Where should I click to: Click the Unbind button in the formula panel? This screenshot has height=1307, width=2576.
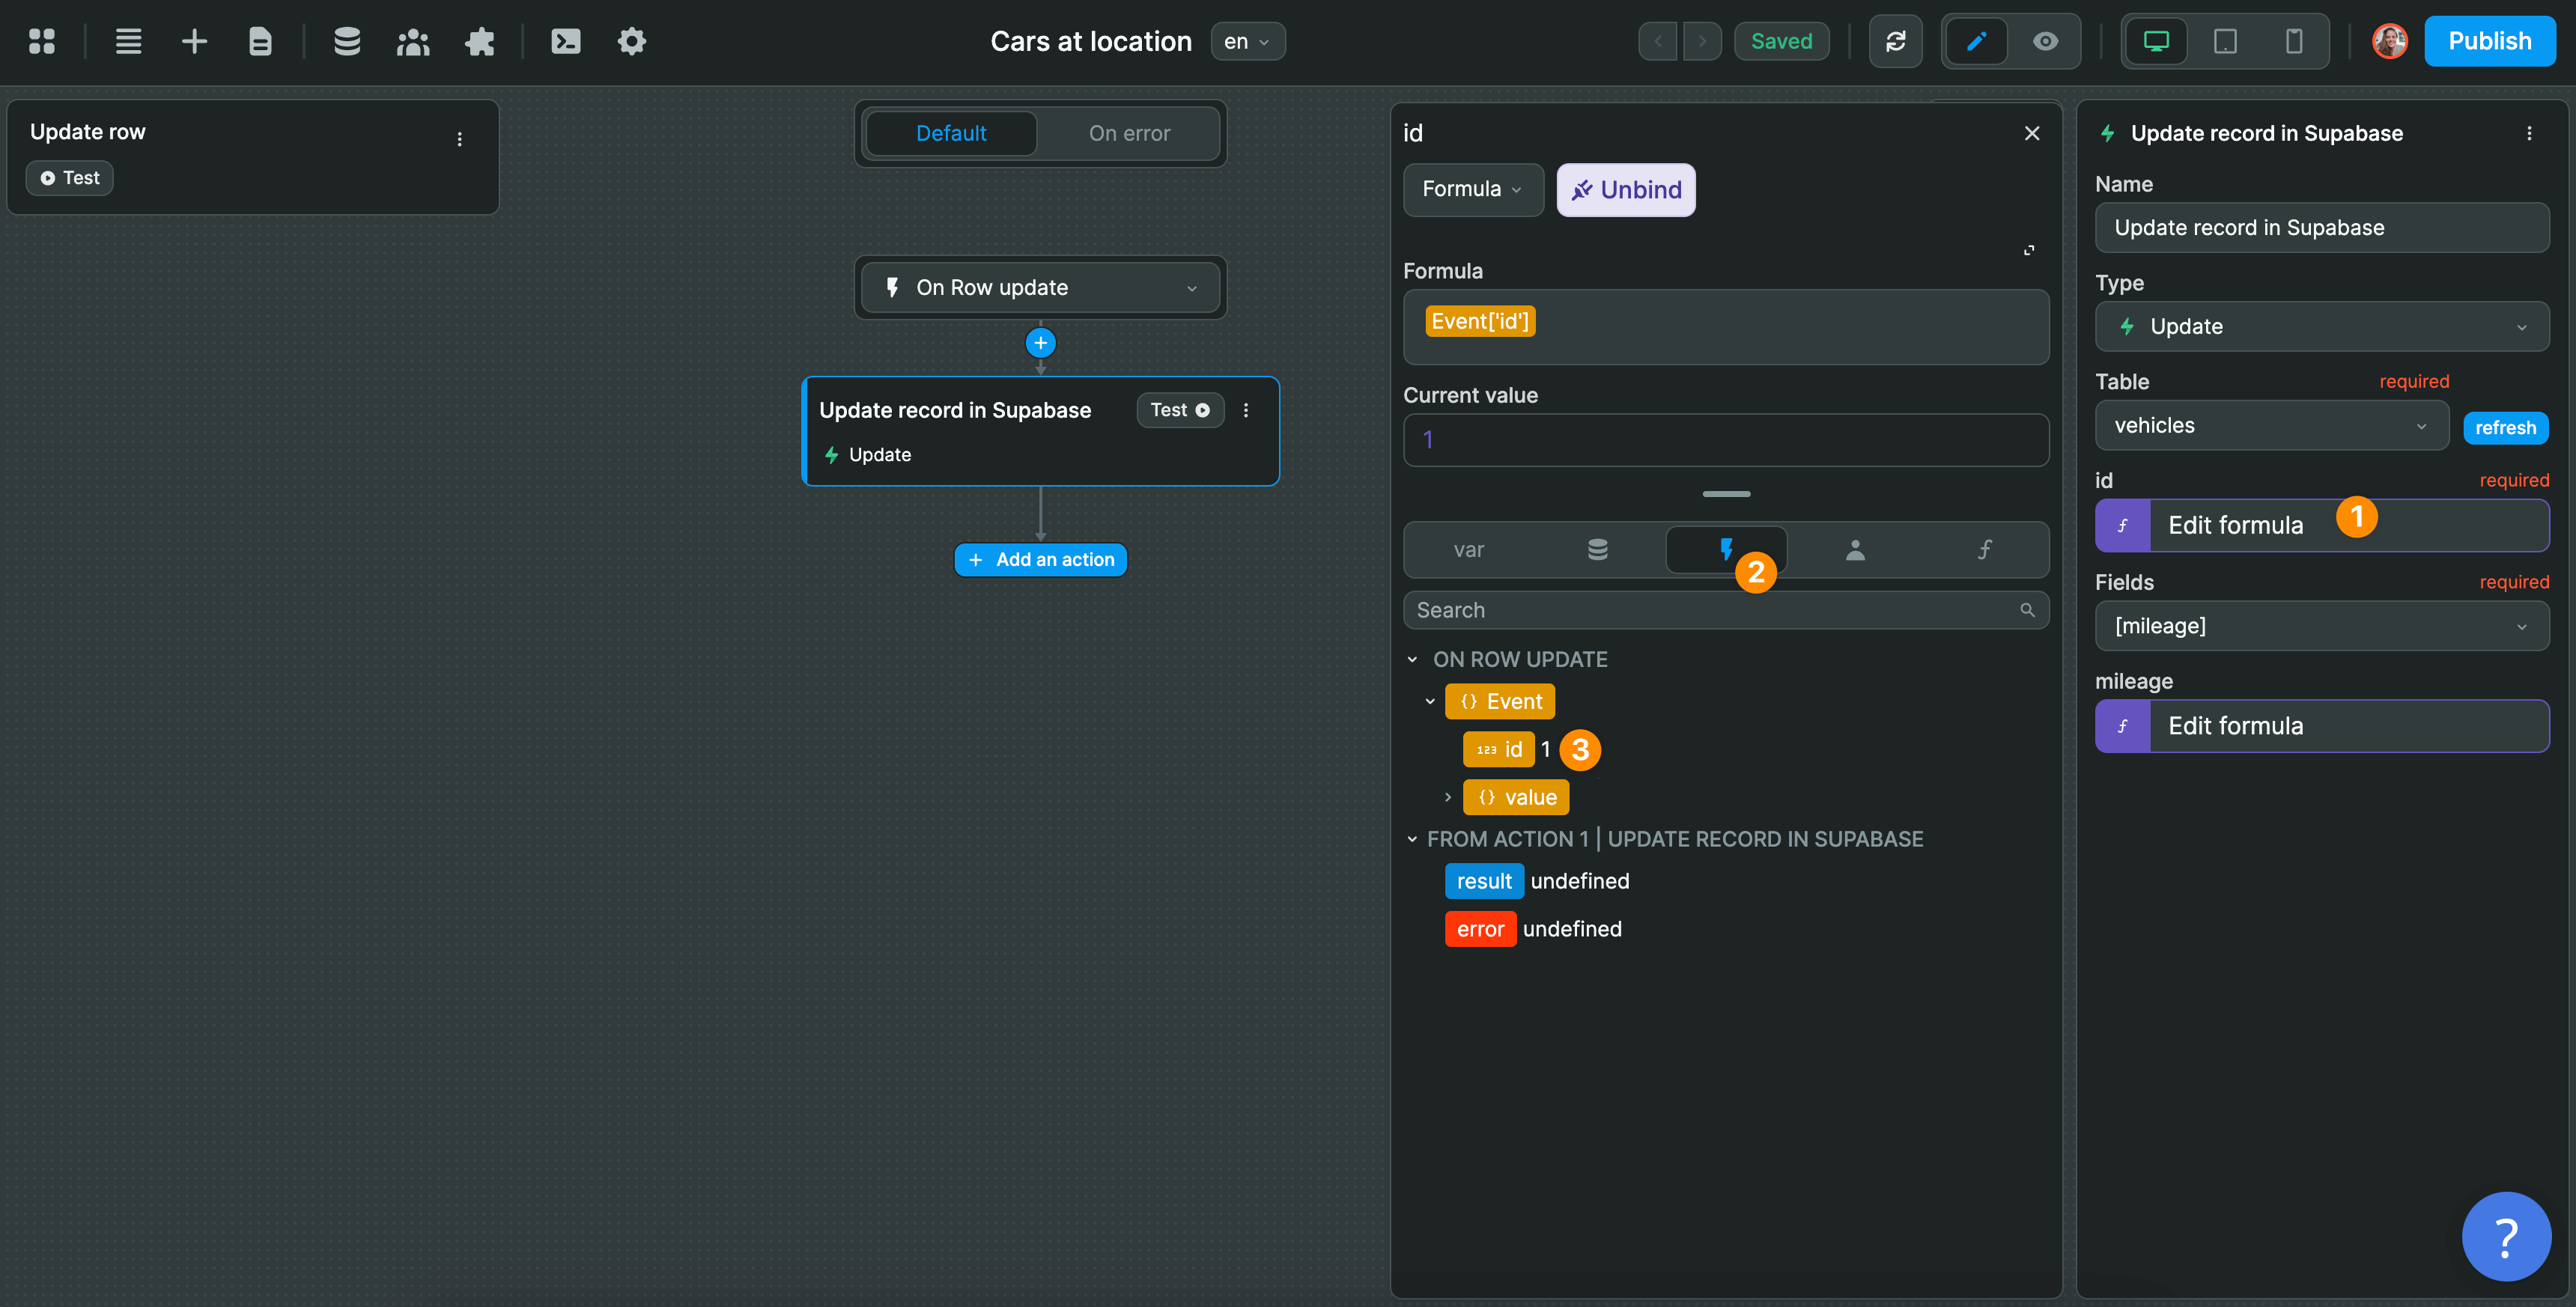click(x=1625, y=189)
